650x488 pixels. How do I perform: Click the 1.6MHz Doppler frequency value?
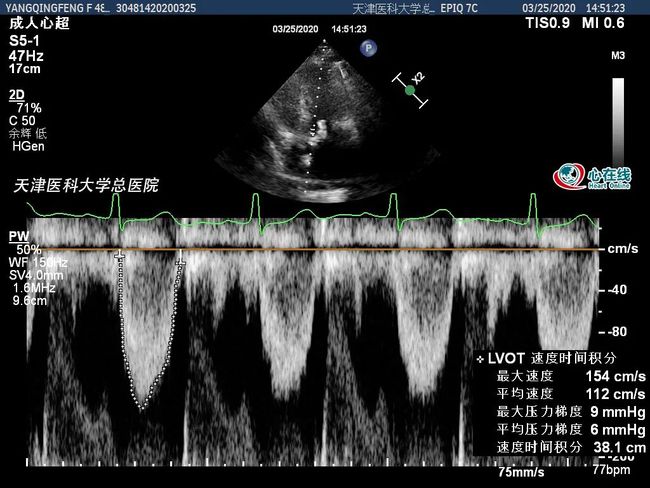(34, 287)
